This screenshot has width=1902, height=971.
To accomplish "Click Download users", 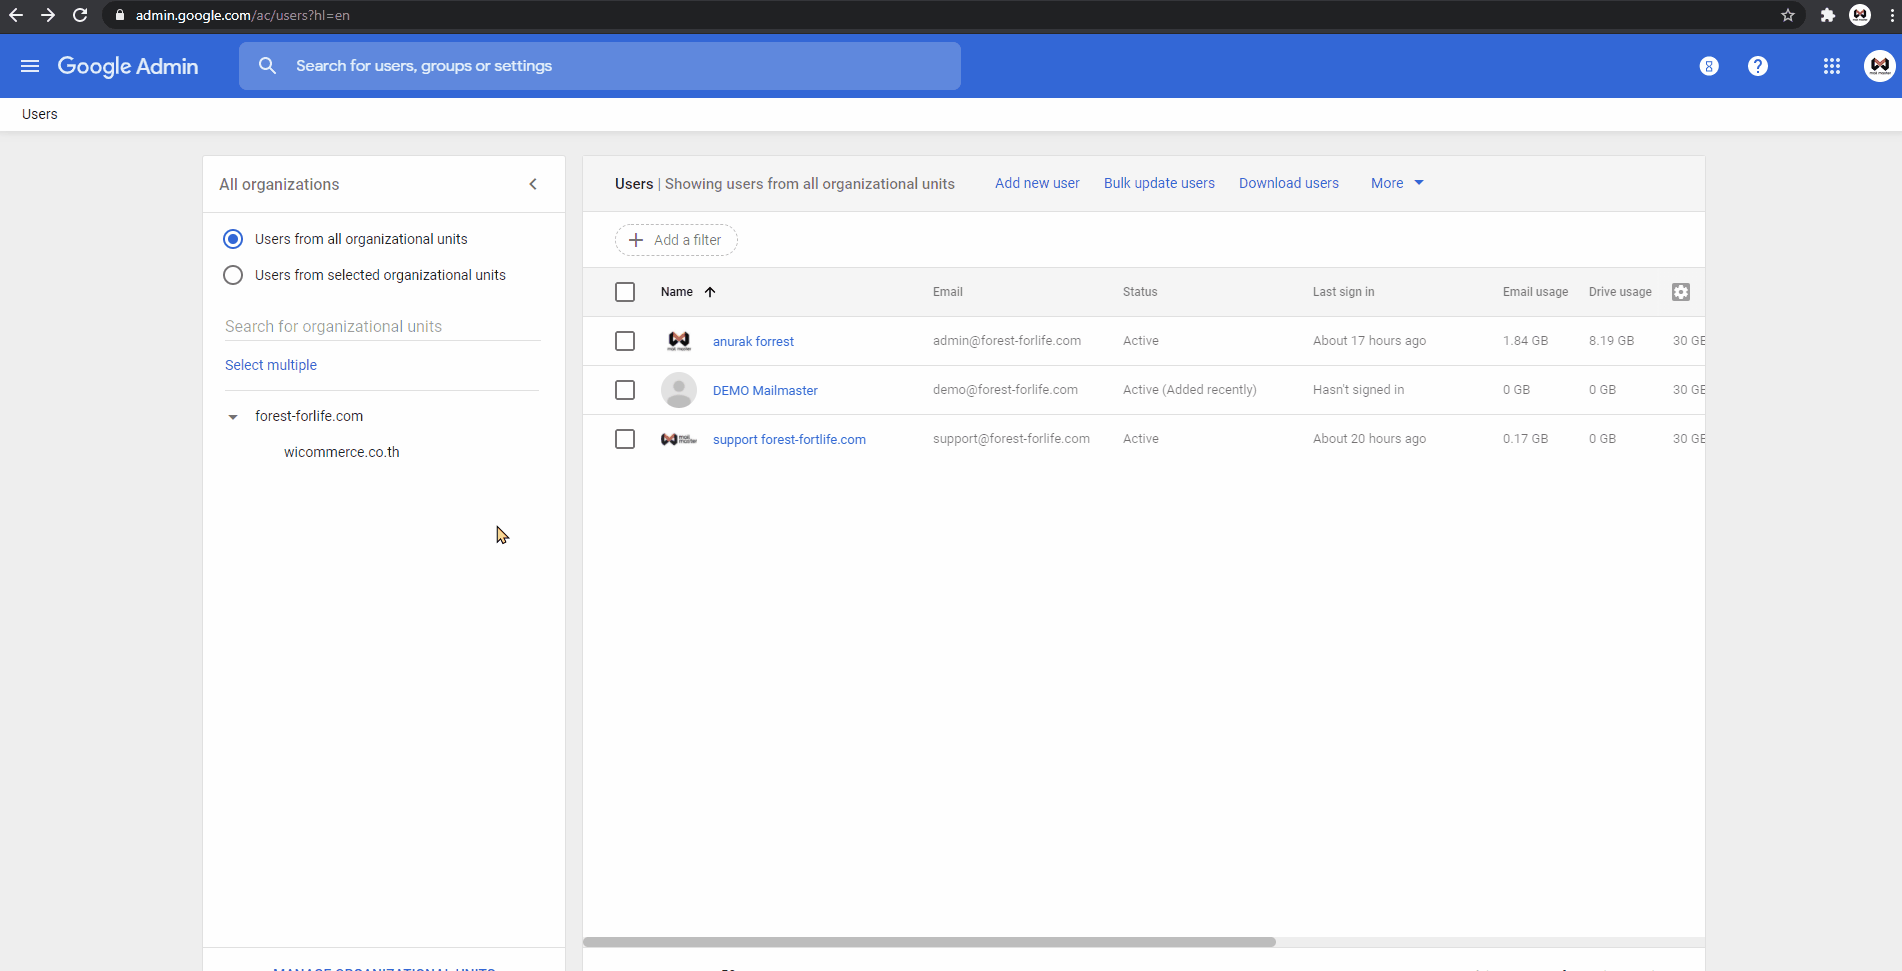I will (1289, 183).
